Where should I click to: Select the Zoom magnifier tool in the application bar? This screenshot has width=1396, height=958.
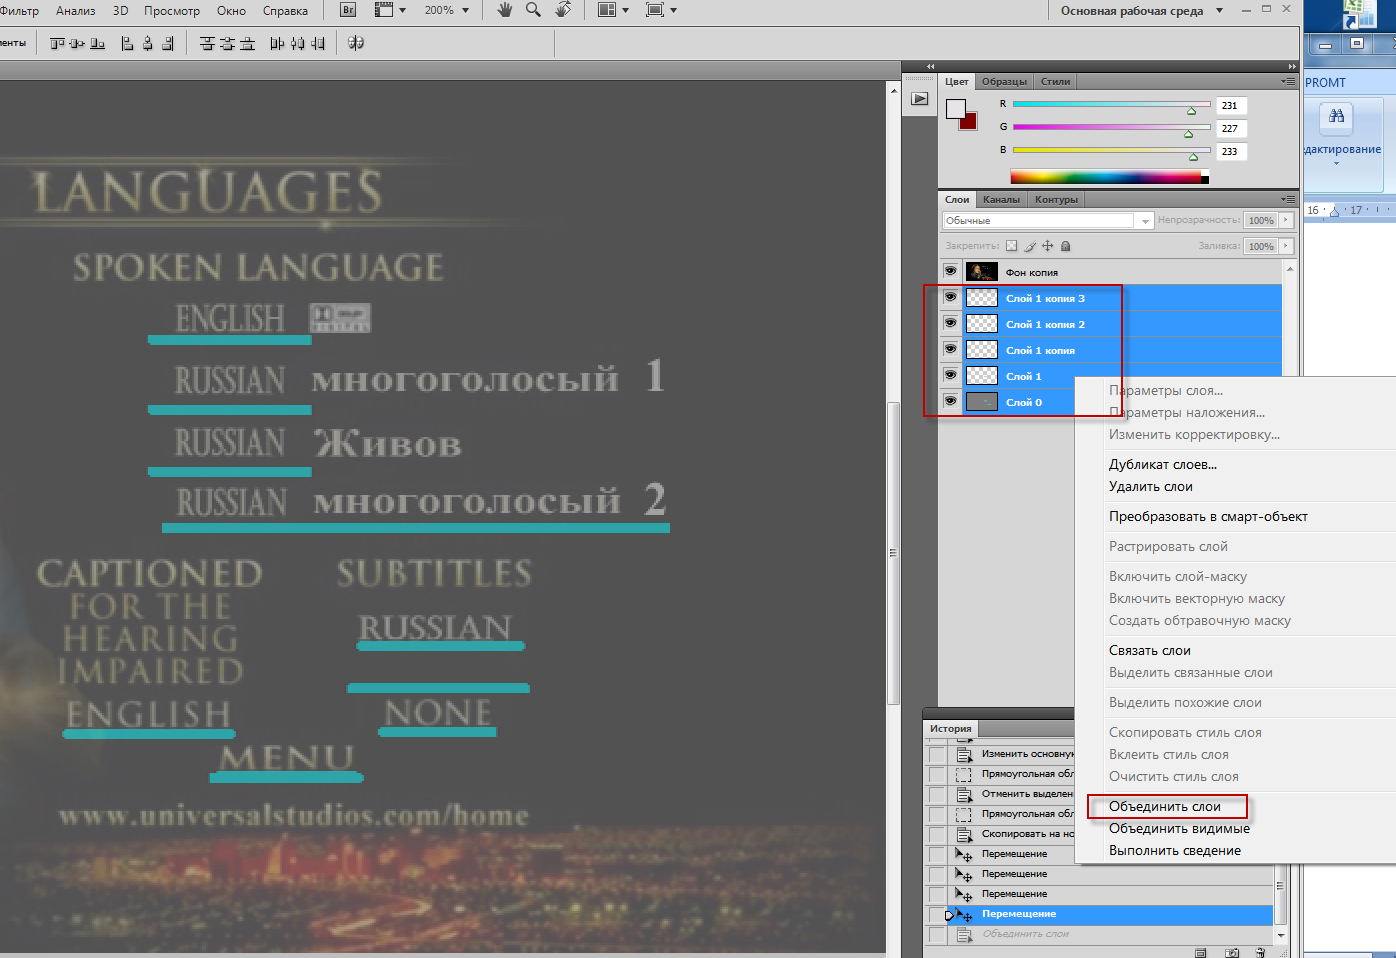534,10
